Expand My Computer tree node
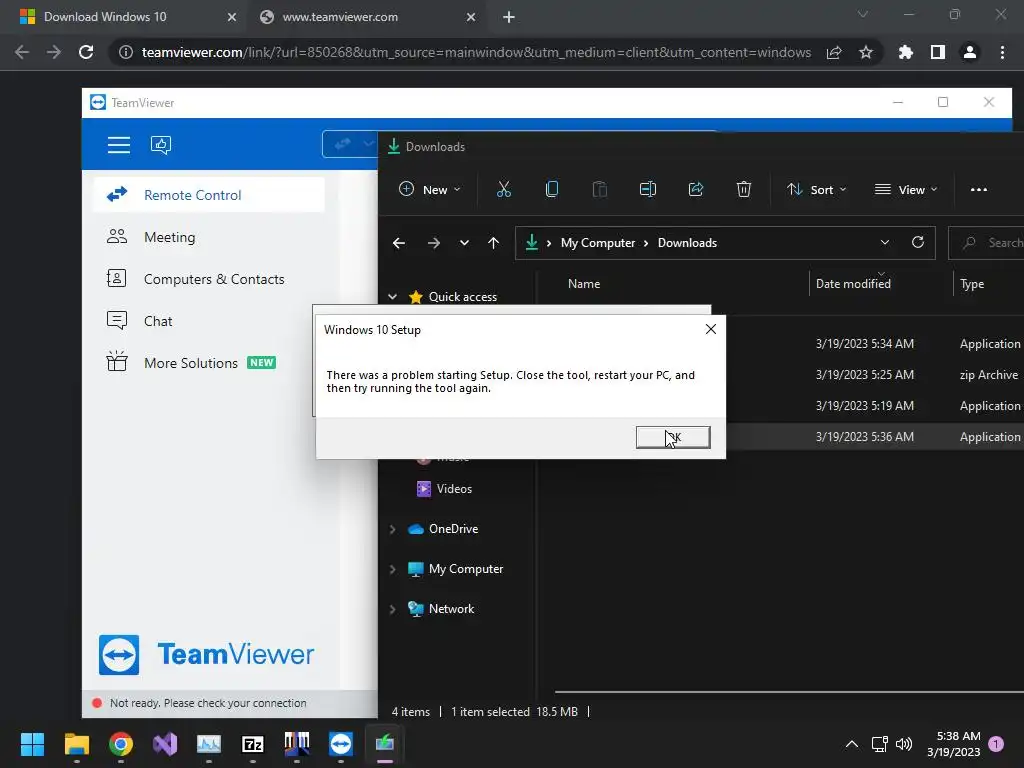This screenshot has width=1024, height=768. (392, 569)
